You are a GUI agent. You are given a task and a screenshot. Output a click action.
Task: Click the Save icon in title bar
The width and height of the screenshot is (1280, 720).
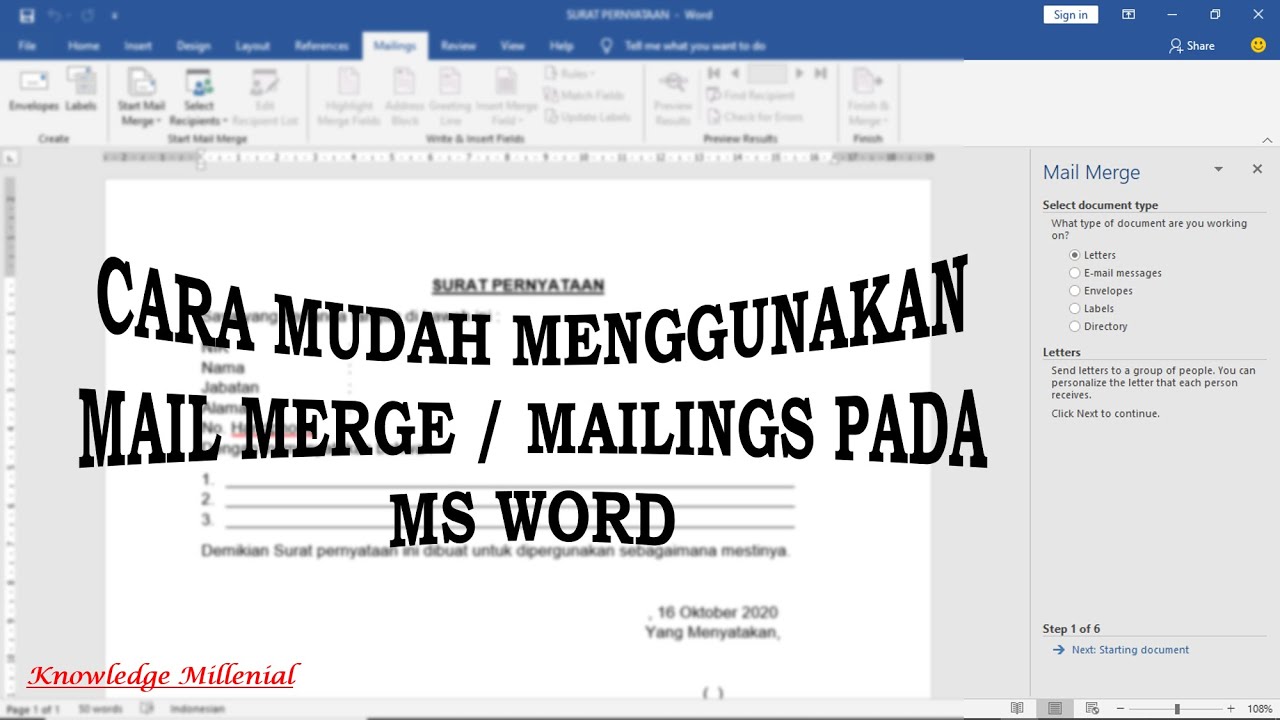pyautogui.click(x=27, y=16)
